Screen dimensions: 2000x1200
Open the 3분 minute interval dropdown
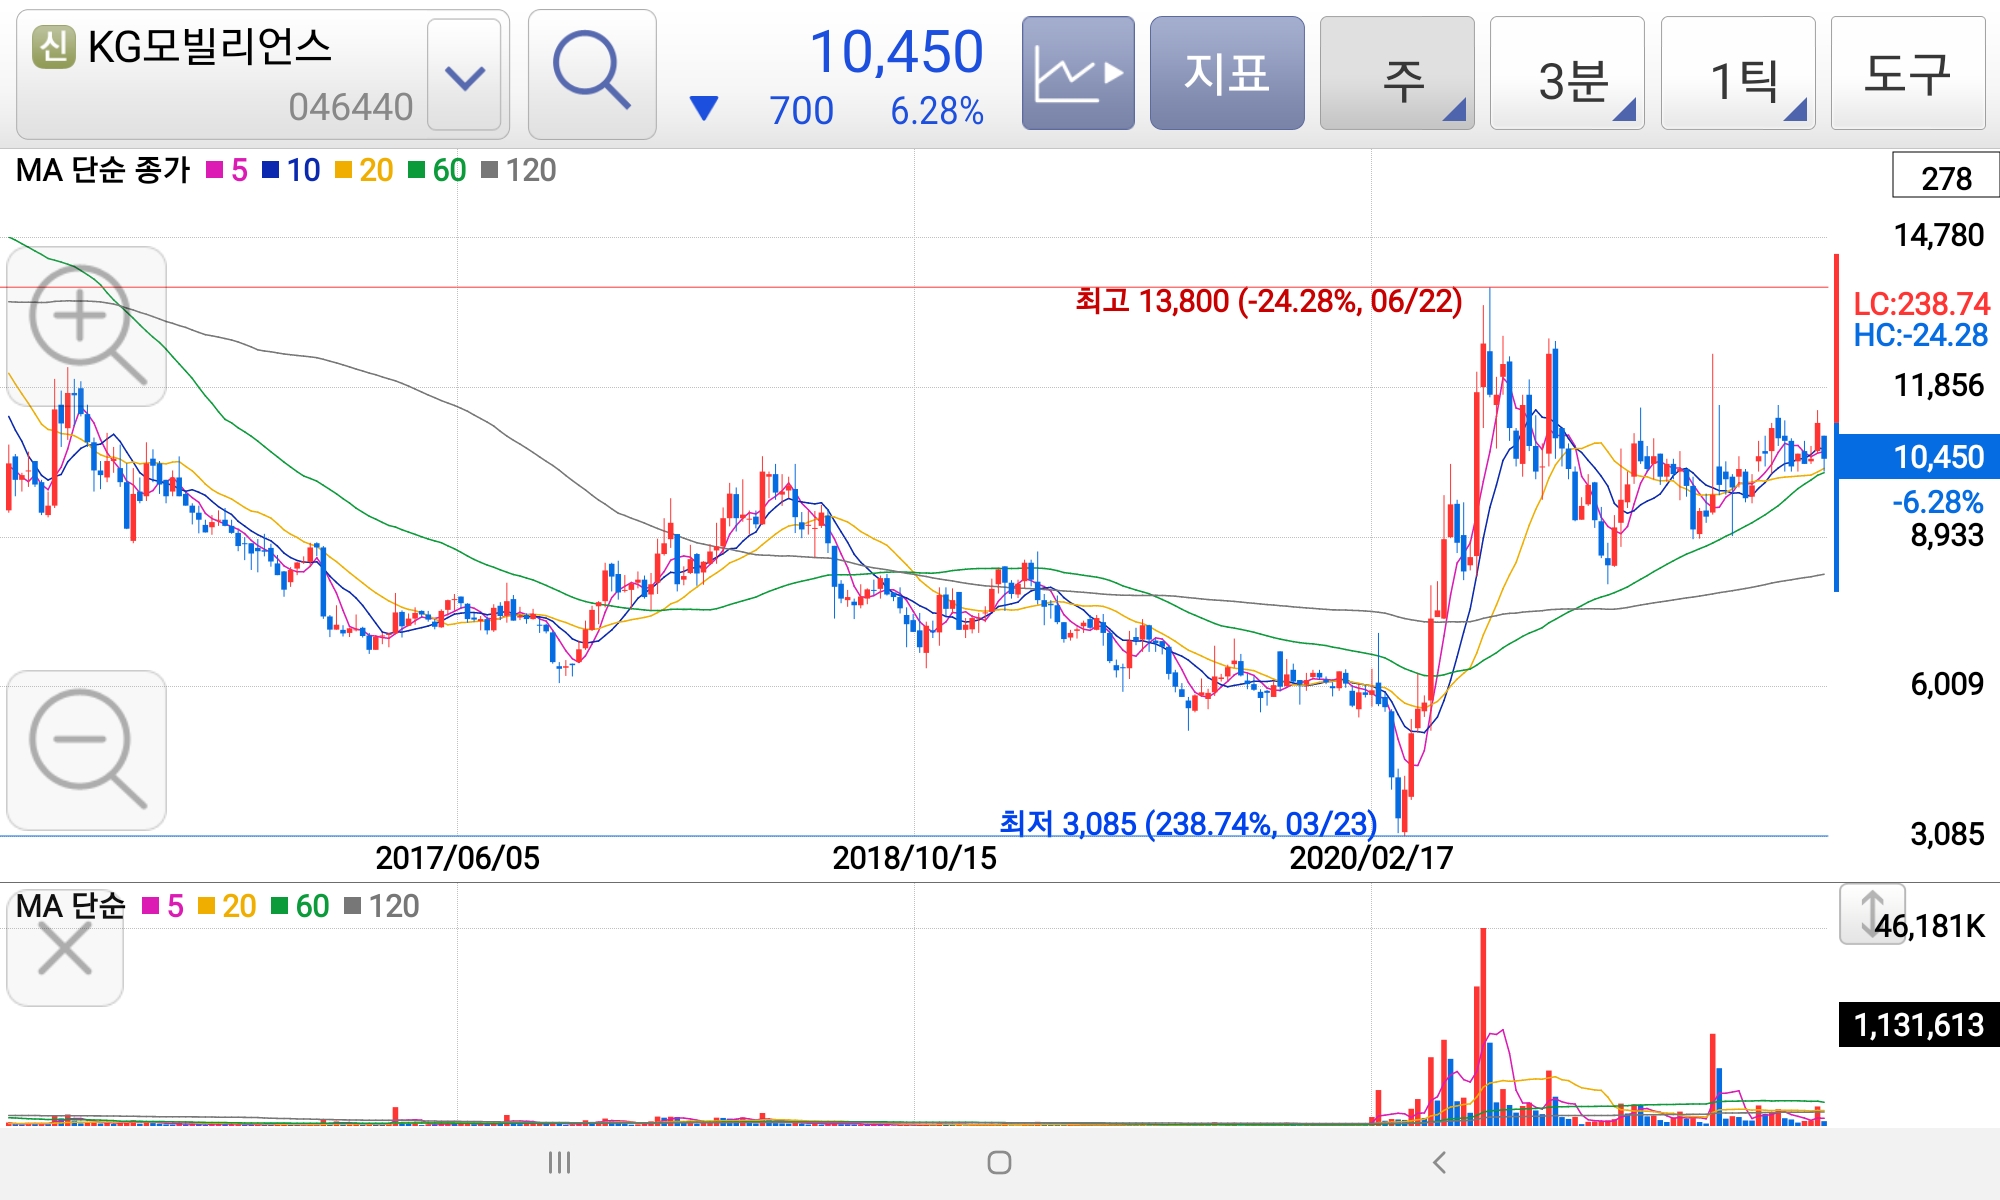(1567, 73)
